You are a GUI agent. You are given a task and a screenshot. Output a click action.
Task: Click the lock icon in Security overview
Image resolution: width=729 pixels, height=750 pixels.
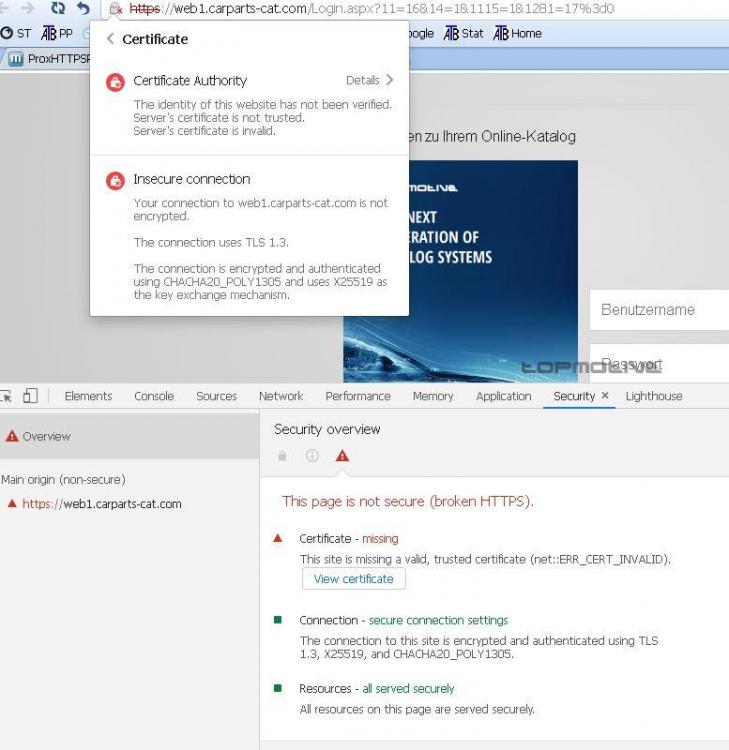(282, 456)
